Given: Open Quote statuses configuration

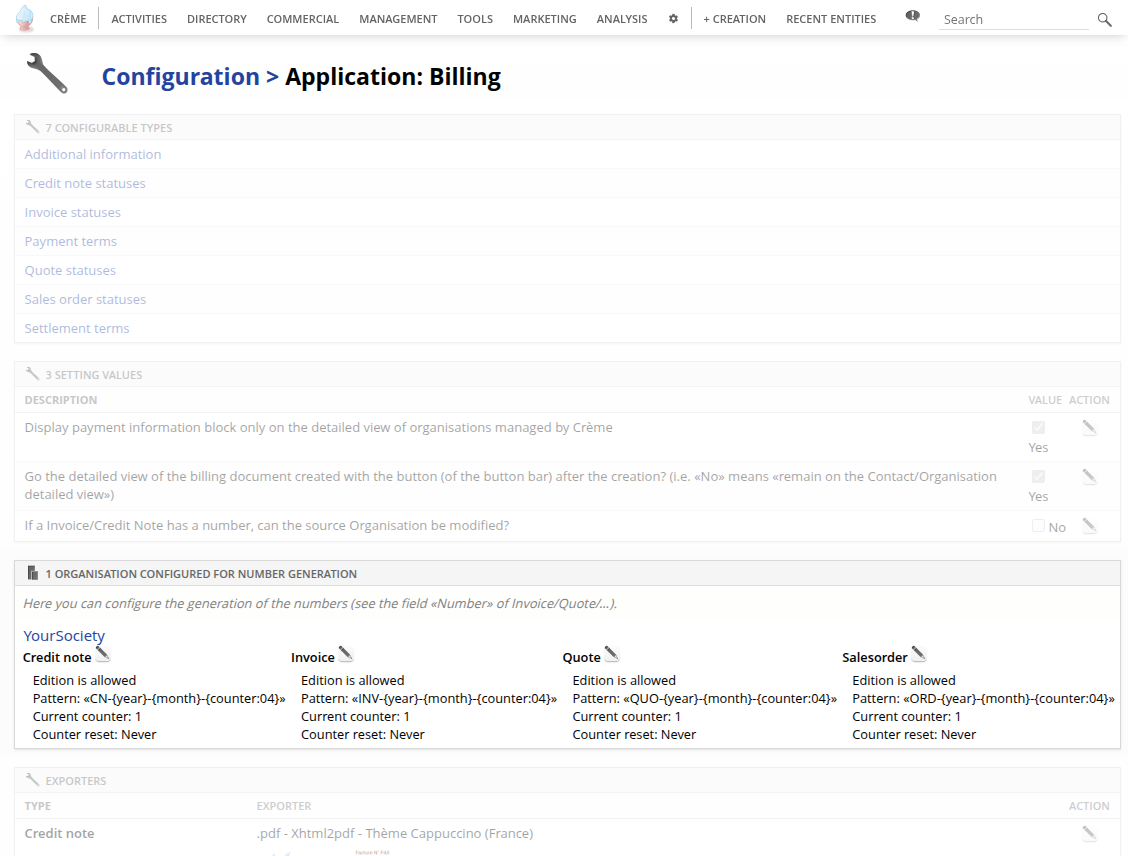Looking at the screenshot, I should pyautogui.click(x=70, y=270).
